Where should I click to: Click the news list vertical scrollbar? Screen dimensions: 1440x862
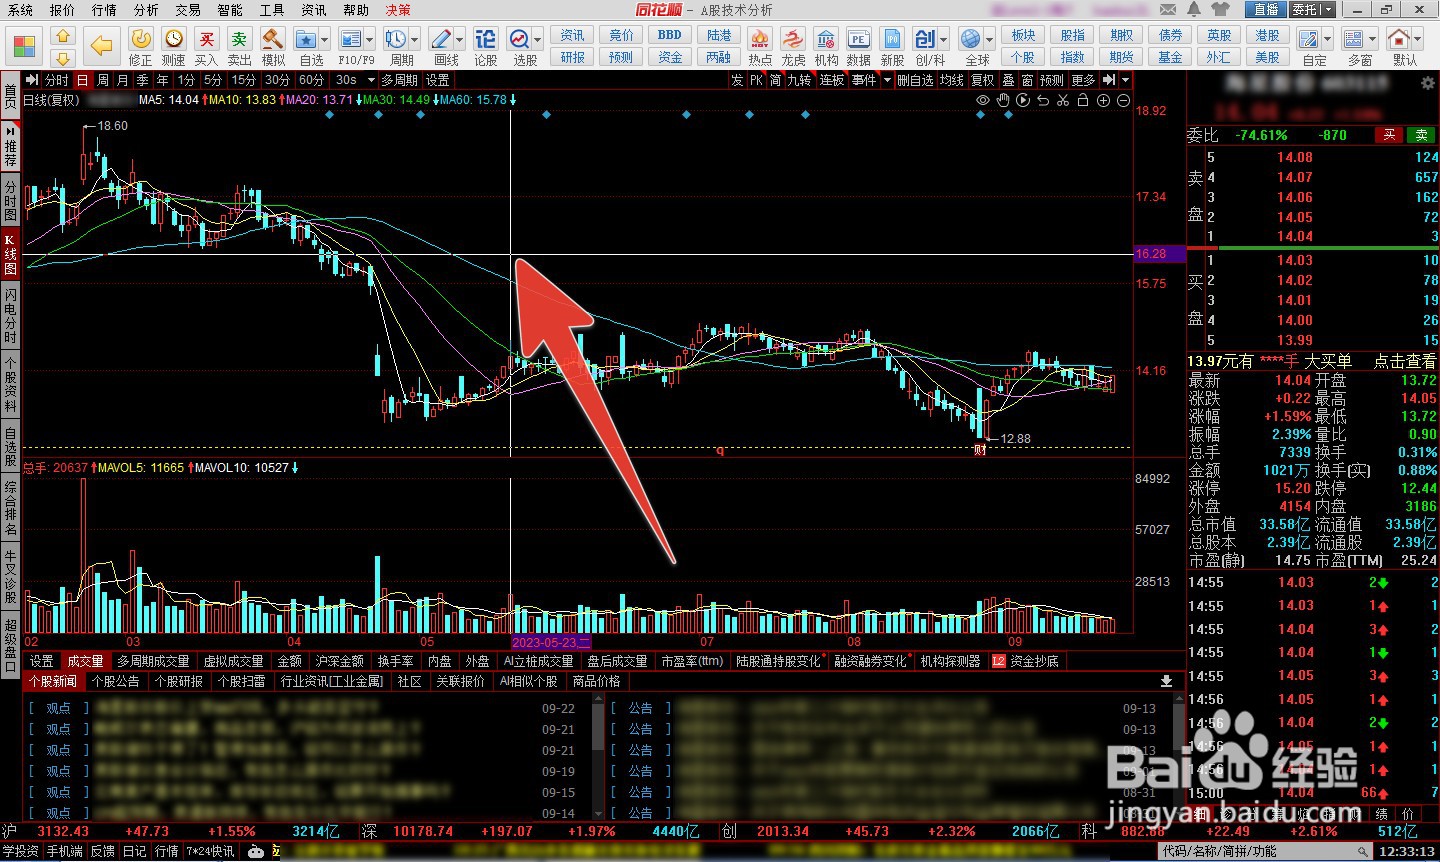tap(599, 758)
